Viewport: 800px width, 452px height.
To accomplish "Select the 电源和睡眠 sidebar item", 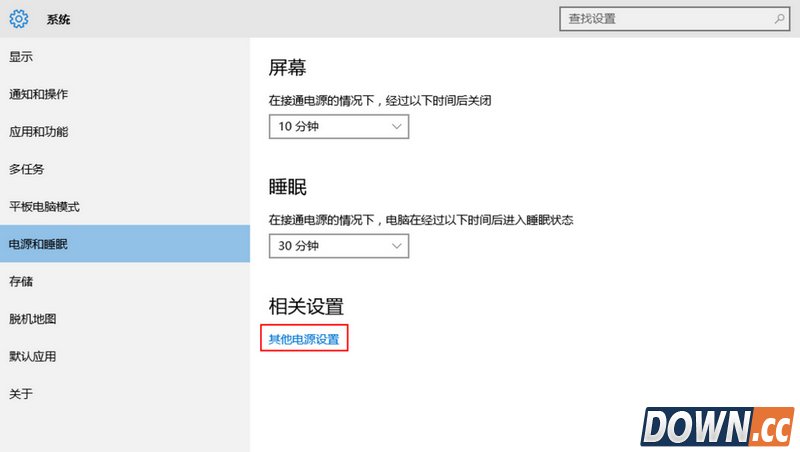I will click(125, 244).
